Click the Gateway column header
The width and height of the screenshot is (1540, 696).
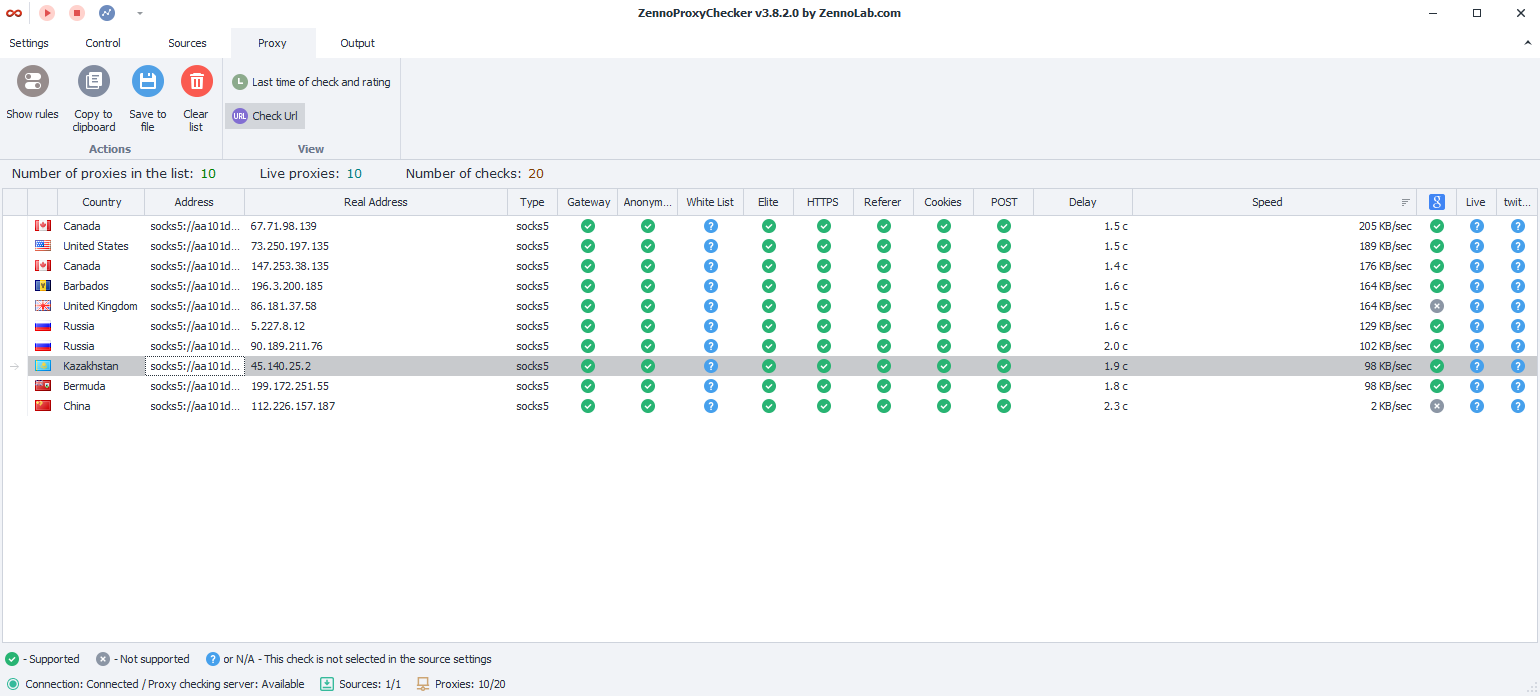(x=588, y=202)
